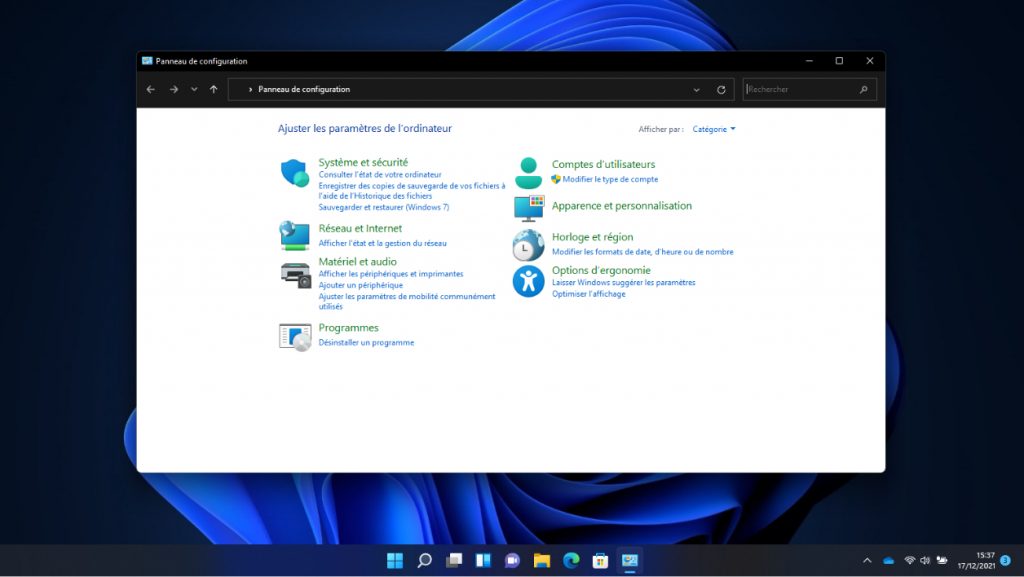The height and width of the screenshot is (577, 1024).
Task: Expand the Afficher par Catégorie dropdown
Action: click(714, 129)
